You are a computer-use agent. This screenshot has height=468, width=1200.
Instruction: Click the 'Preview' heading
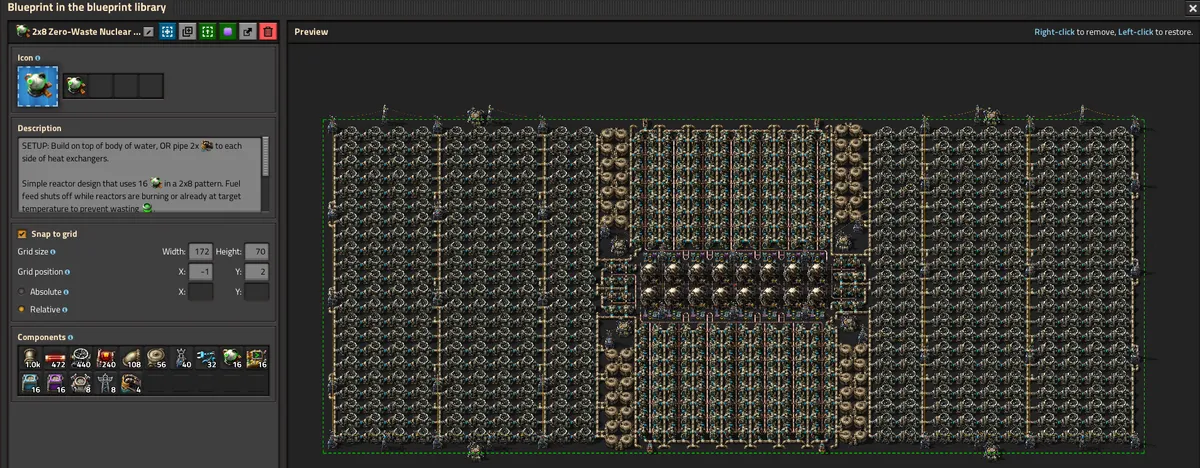coord(311,32)
